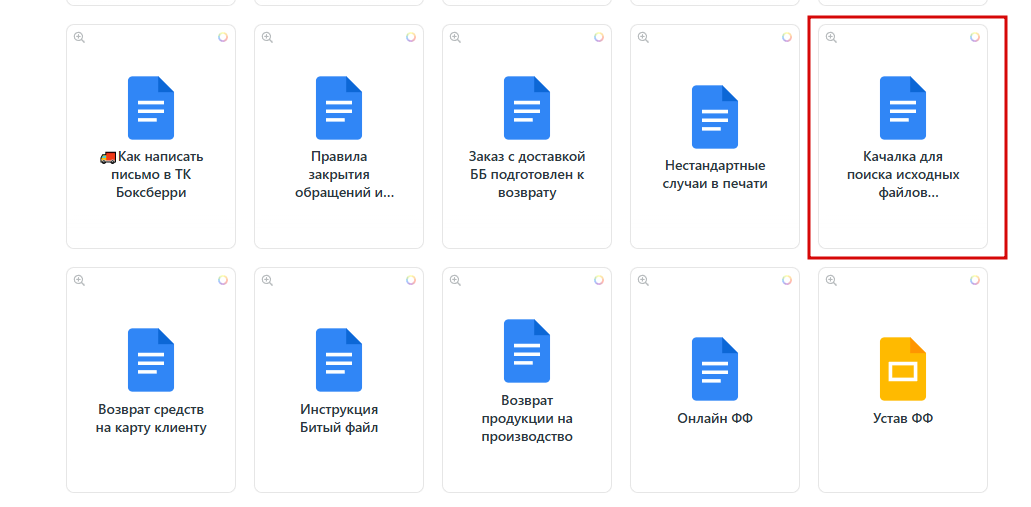Click zoom icon on "Возврат средств на карту" card
1031x507 pixels.
tap(79, 280)
